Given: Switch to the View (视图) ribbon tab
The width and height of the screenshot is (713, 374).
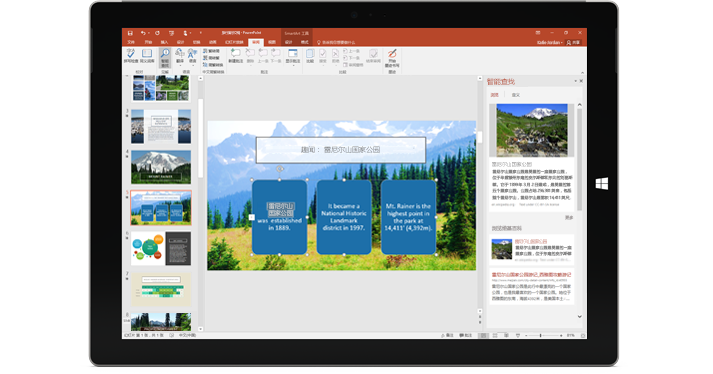Looking at the screenshot, I should [x=271, y=42].
